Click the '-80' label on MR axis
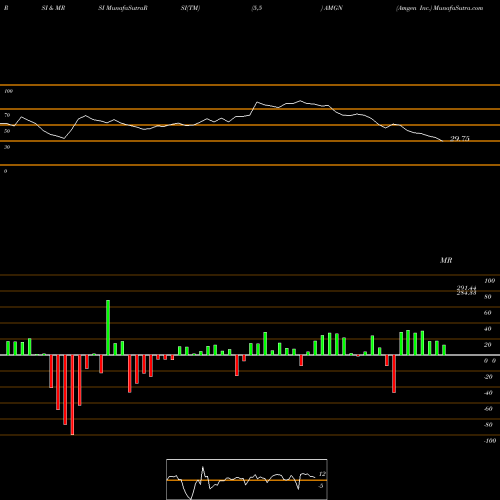Viewport: 500px width, 500px height. click(488, 425)
